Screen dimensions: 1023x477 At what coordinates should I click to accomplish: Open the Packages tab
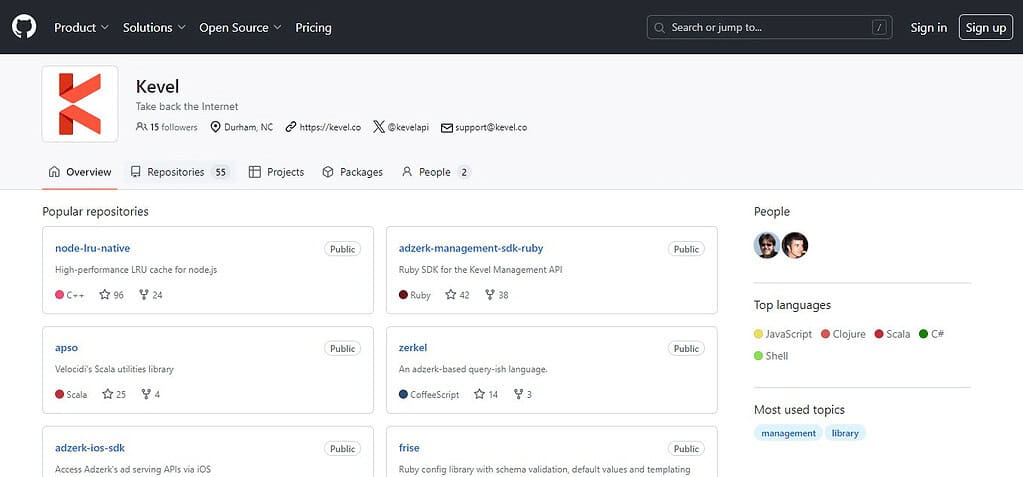[352, 172]
